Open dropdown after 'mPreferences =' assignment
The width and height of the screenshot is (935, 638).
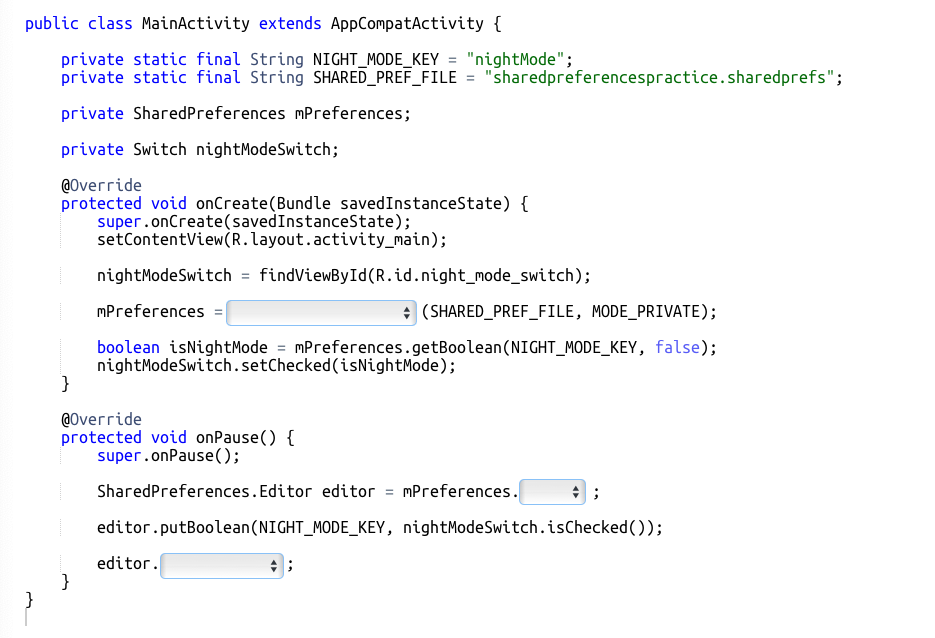click(x=321, y=312)
